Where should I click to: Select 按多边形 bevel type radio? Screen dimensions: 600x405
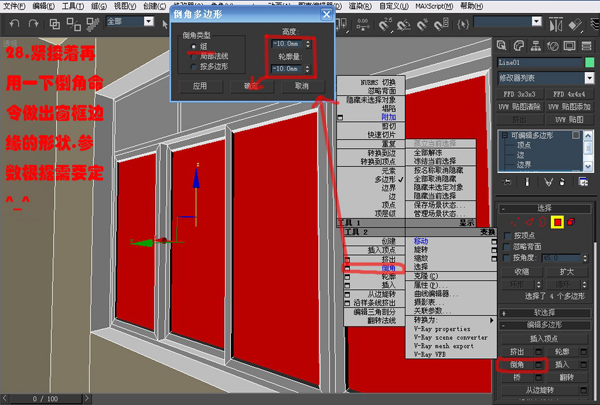(x=194, y=67)
